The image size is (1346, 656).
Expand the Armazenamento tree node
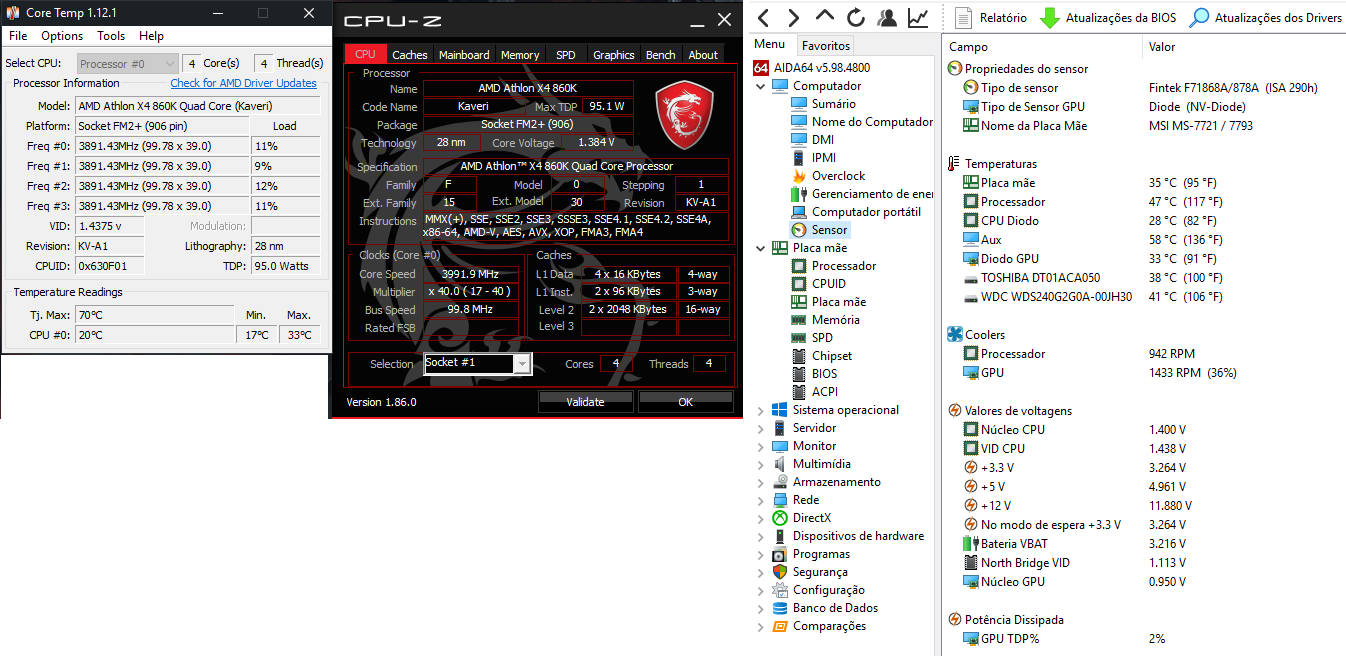[761, 482]
